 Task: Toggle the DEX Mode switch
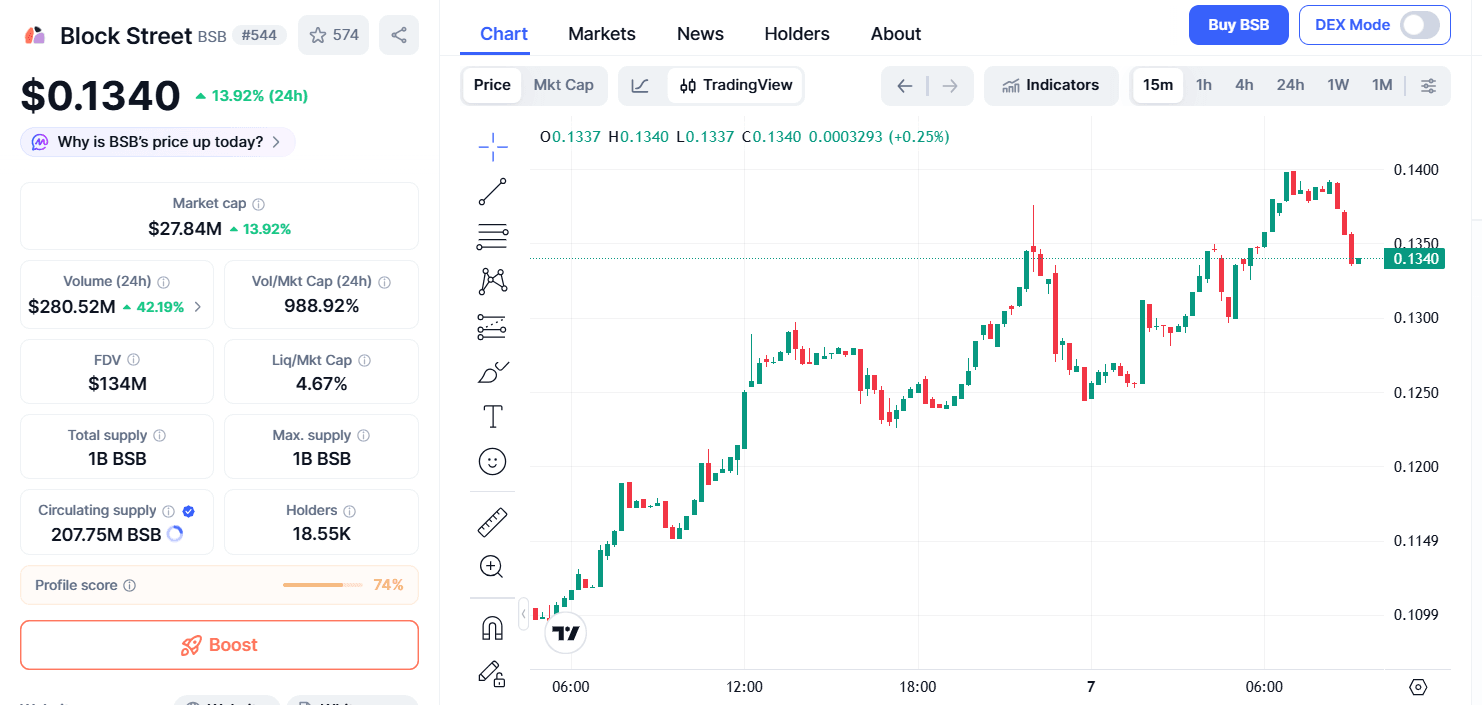[1419, 25]
